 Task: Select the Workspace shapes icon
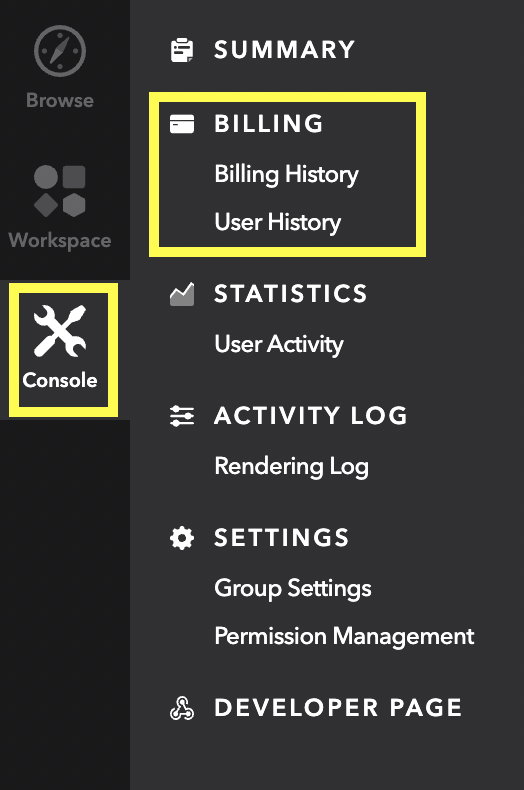59,191
